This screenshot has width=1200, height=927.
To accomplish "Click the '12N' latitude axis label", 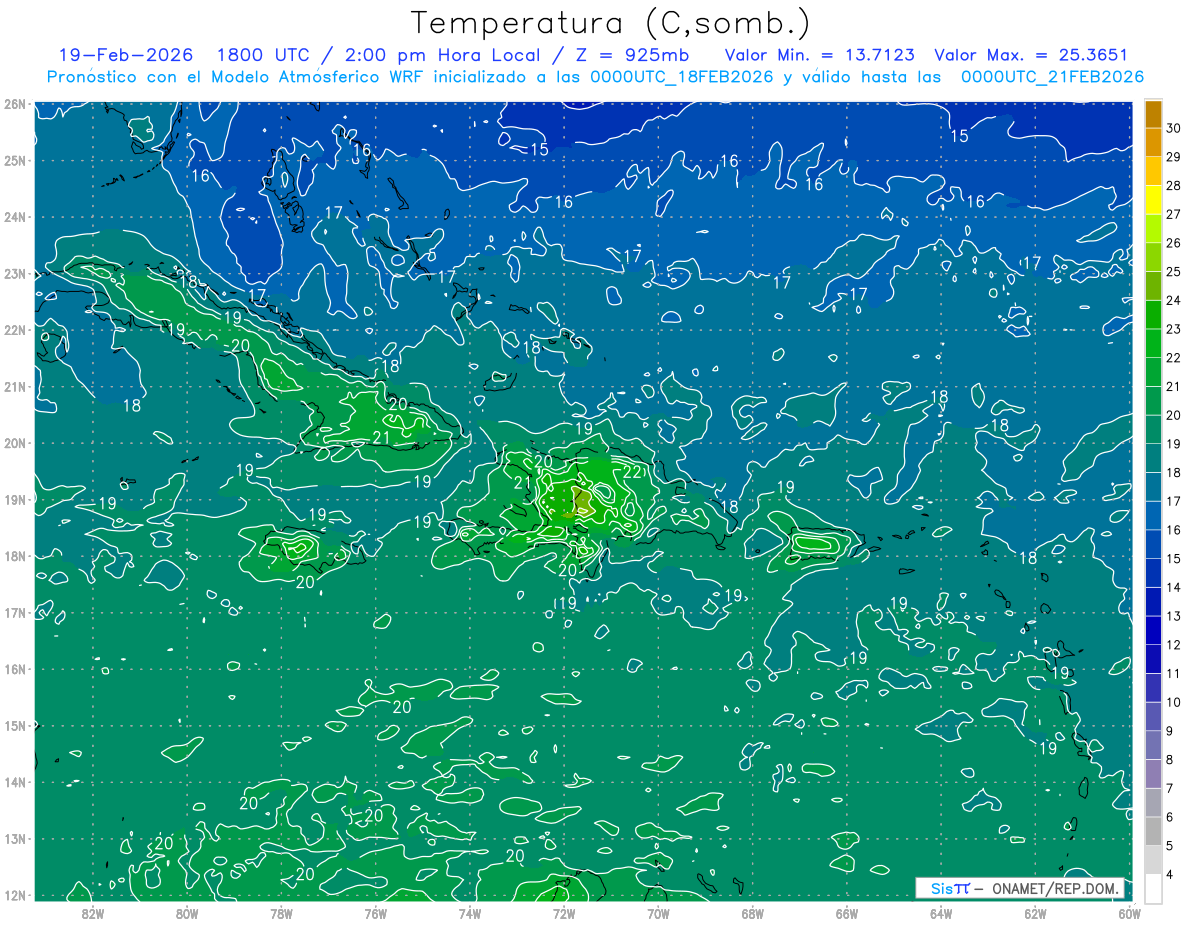I will pyautogui.click(x=14, y=895).
